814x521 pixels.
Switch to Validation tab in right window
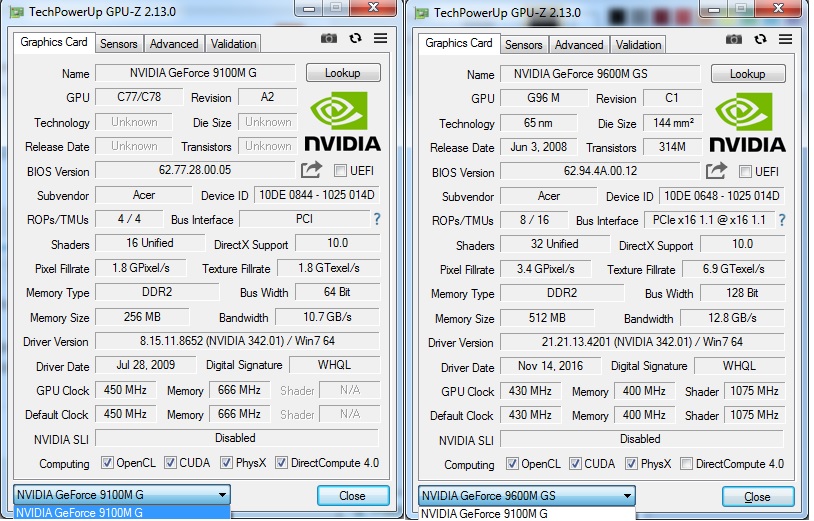(x=638, y=45)
